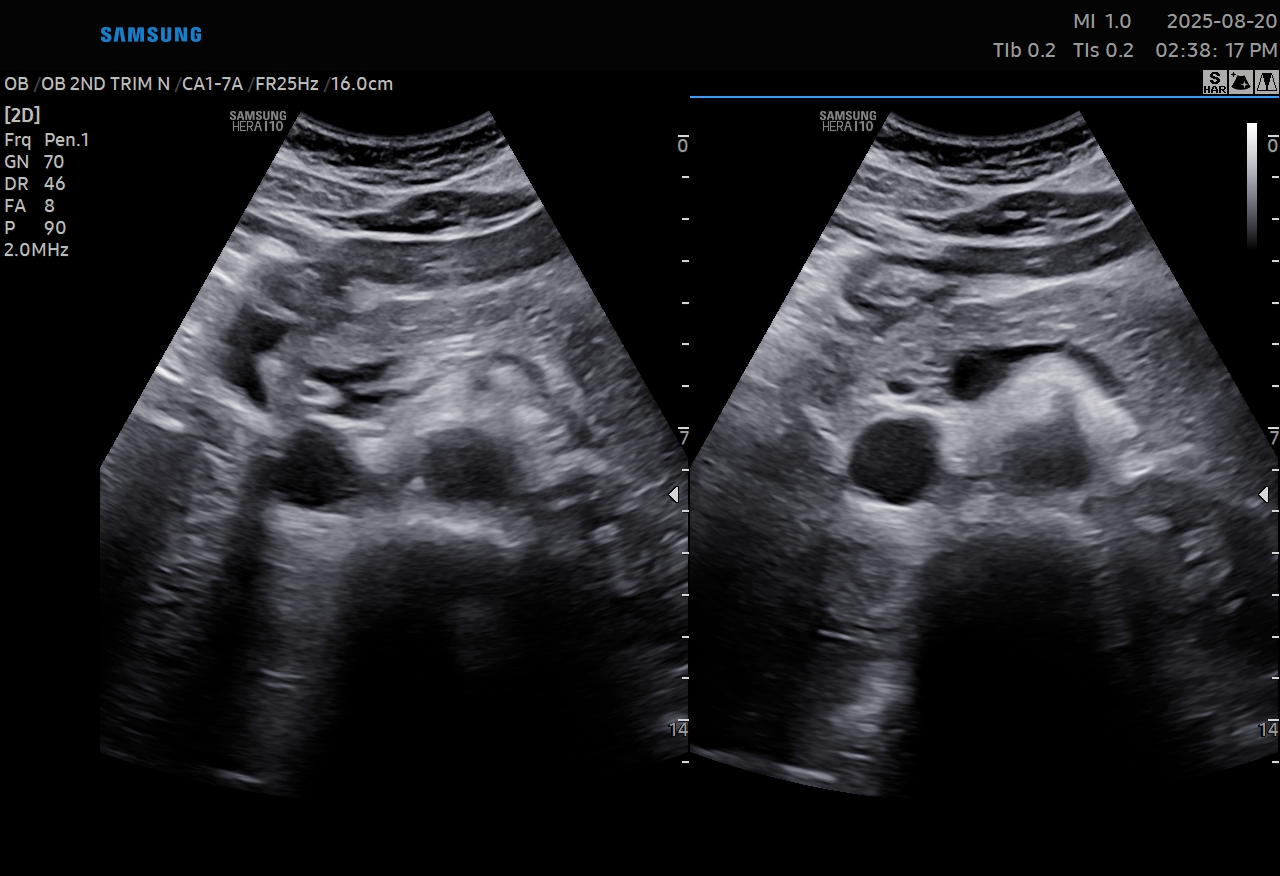Click the ClearVision sparkle image icon
This screenshot has height=876, width=1280.
coord(1240,83)
